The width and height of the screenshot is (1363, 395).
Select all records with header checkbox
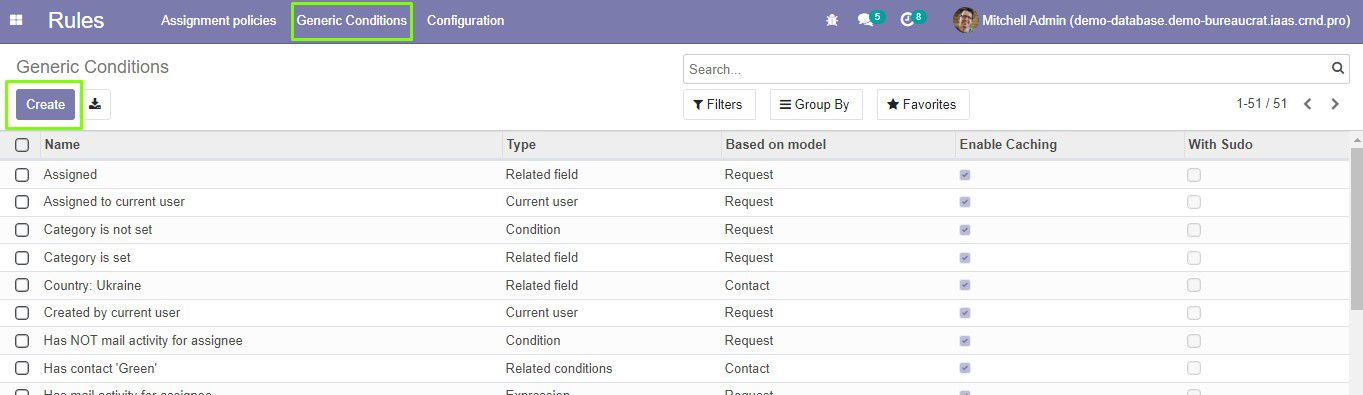click(22, 145)
